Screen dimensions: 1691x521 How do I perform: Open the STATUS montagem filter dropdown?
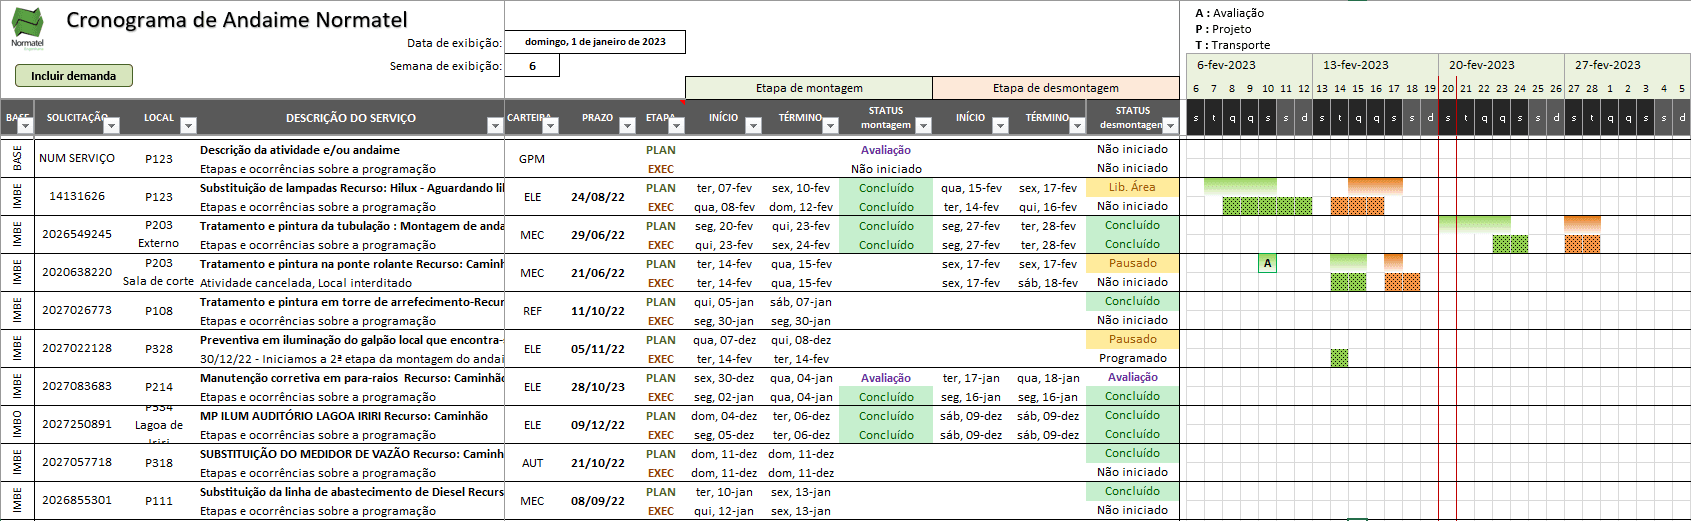pos(923,125)
